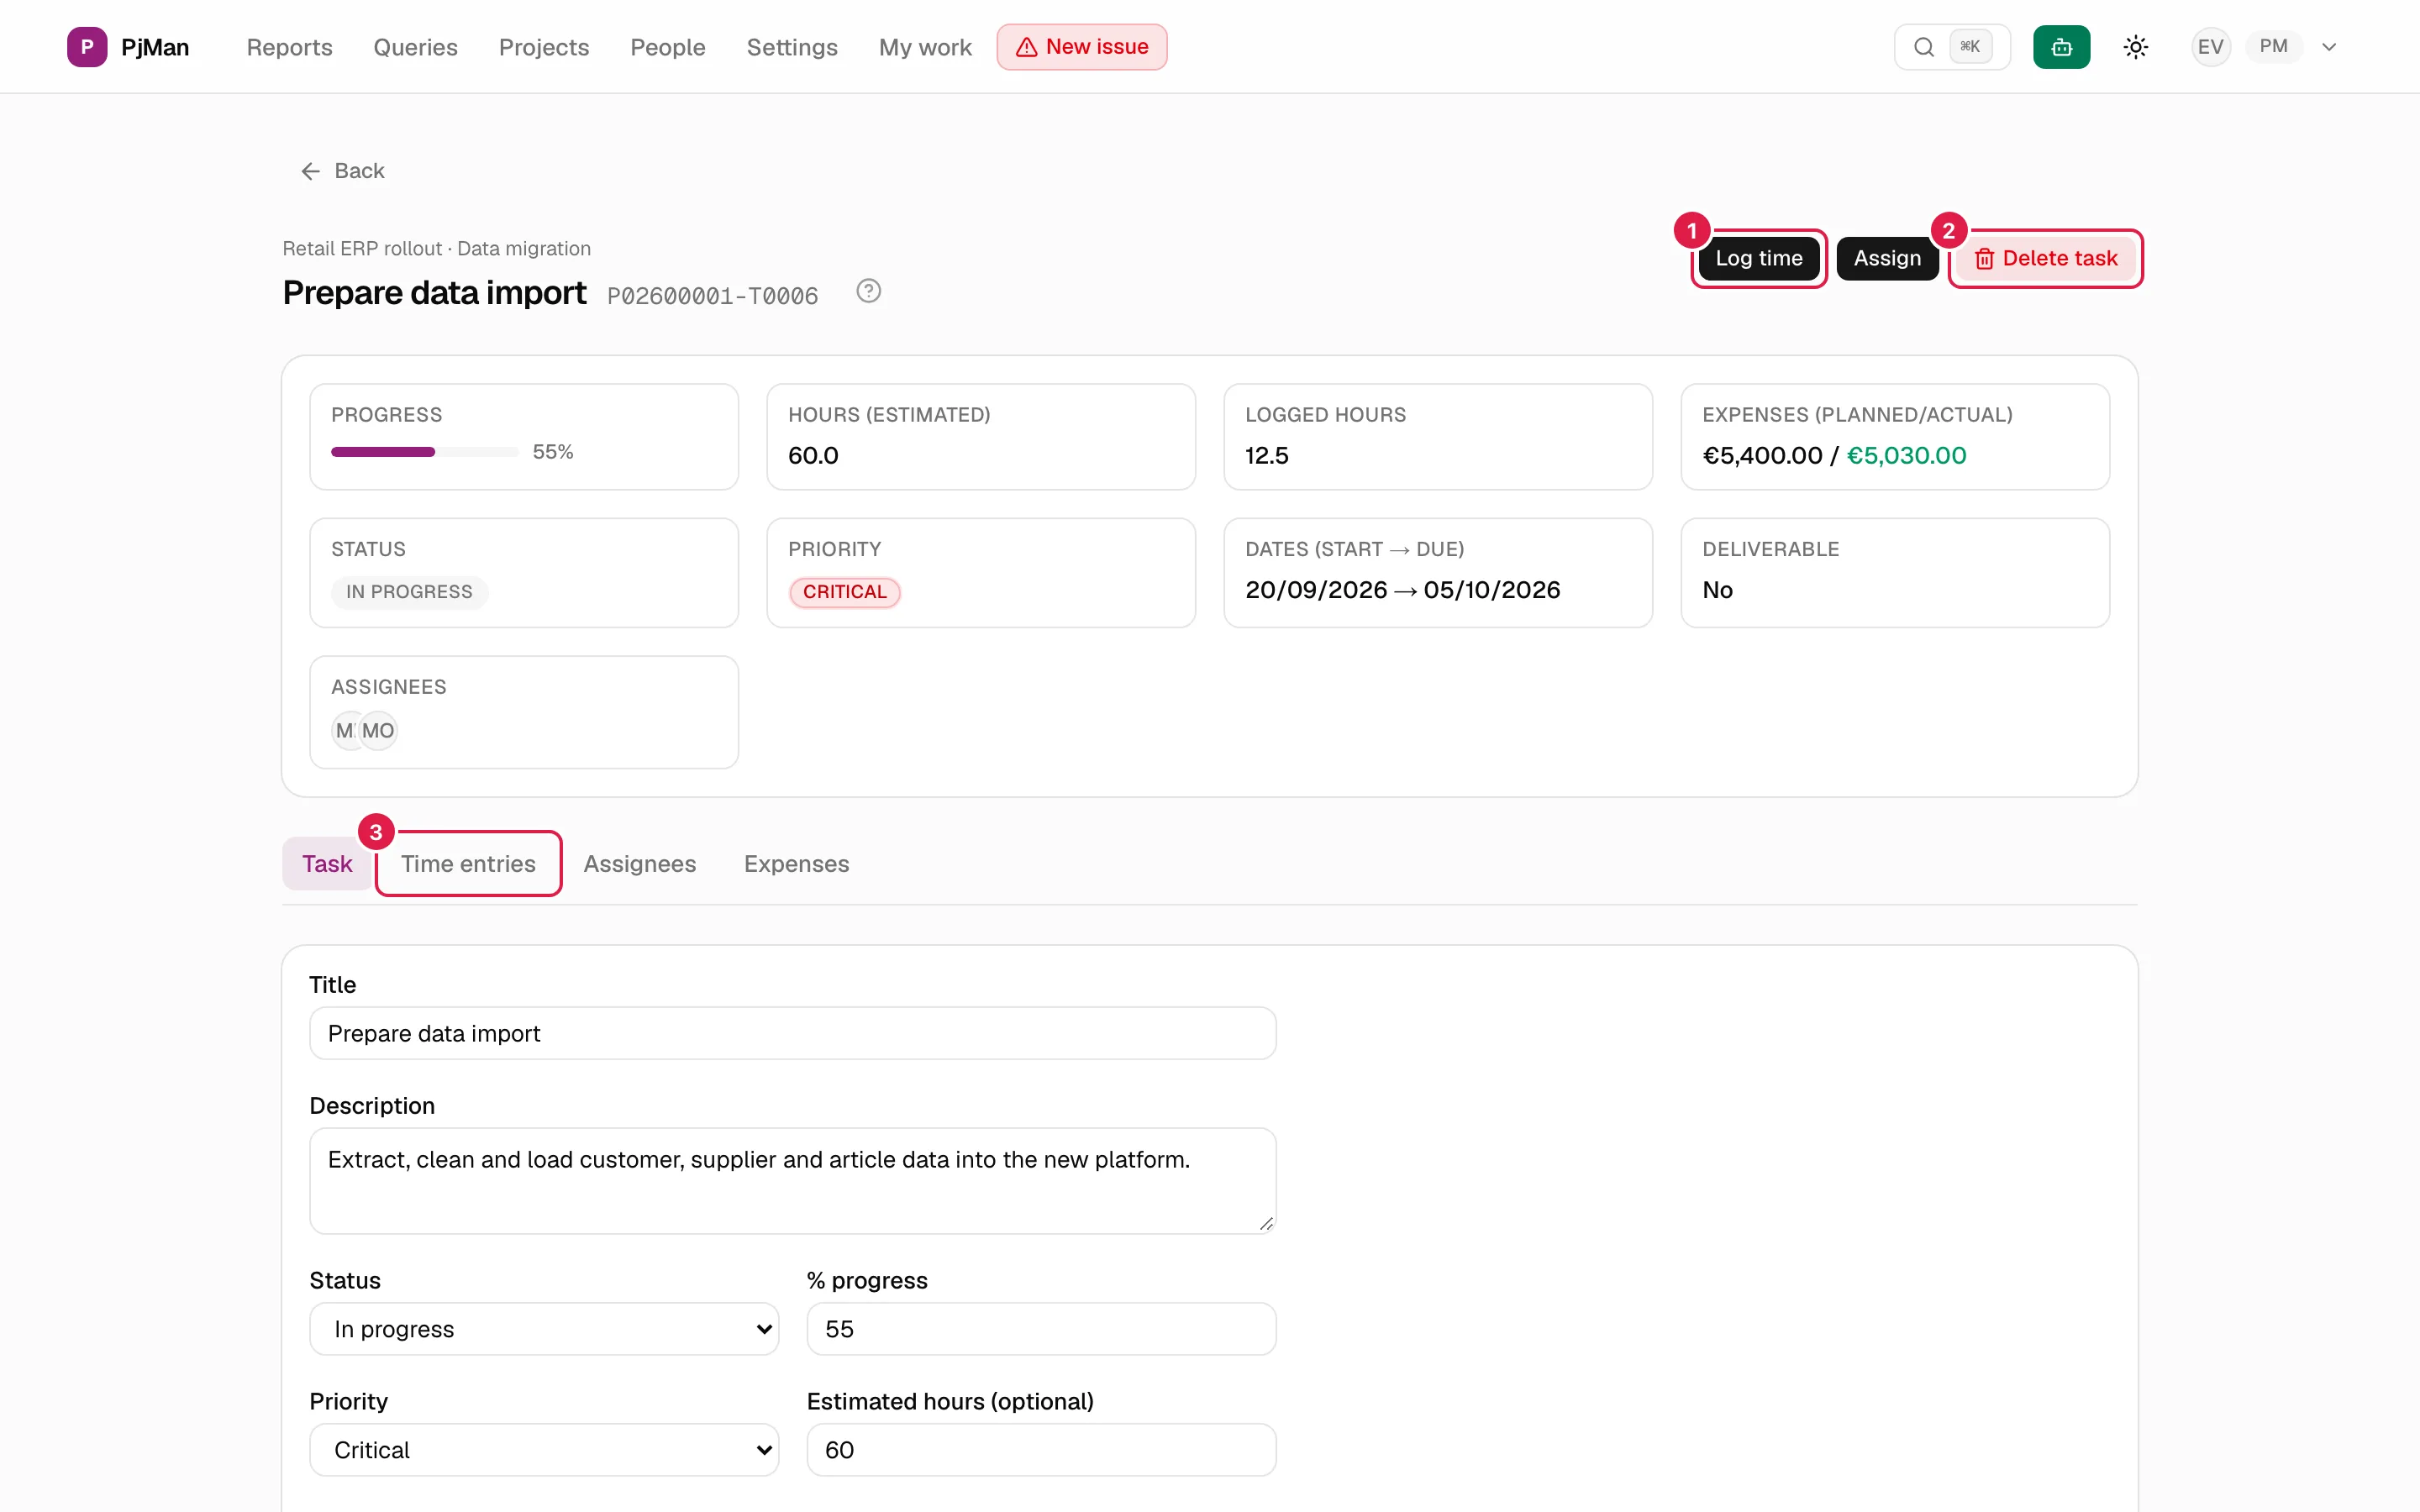This screenshot has height=1512, width=2420.
Task: Go back using the Back arrow
Action: pyautogui.click(x=343, y=171)
